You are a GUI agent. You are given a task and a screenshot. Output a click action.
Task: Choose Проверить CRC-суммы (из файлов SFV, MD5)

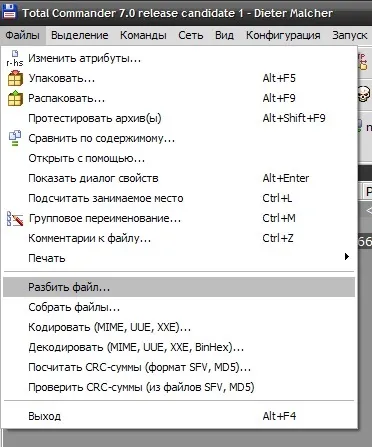179,387
